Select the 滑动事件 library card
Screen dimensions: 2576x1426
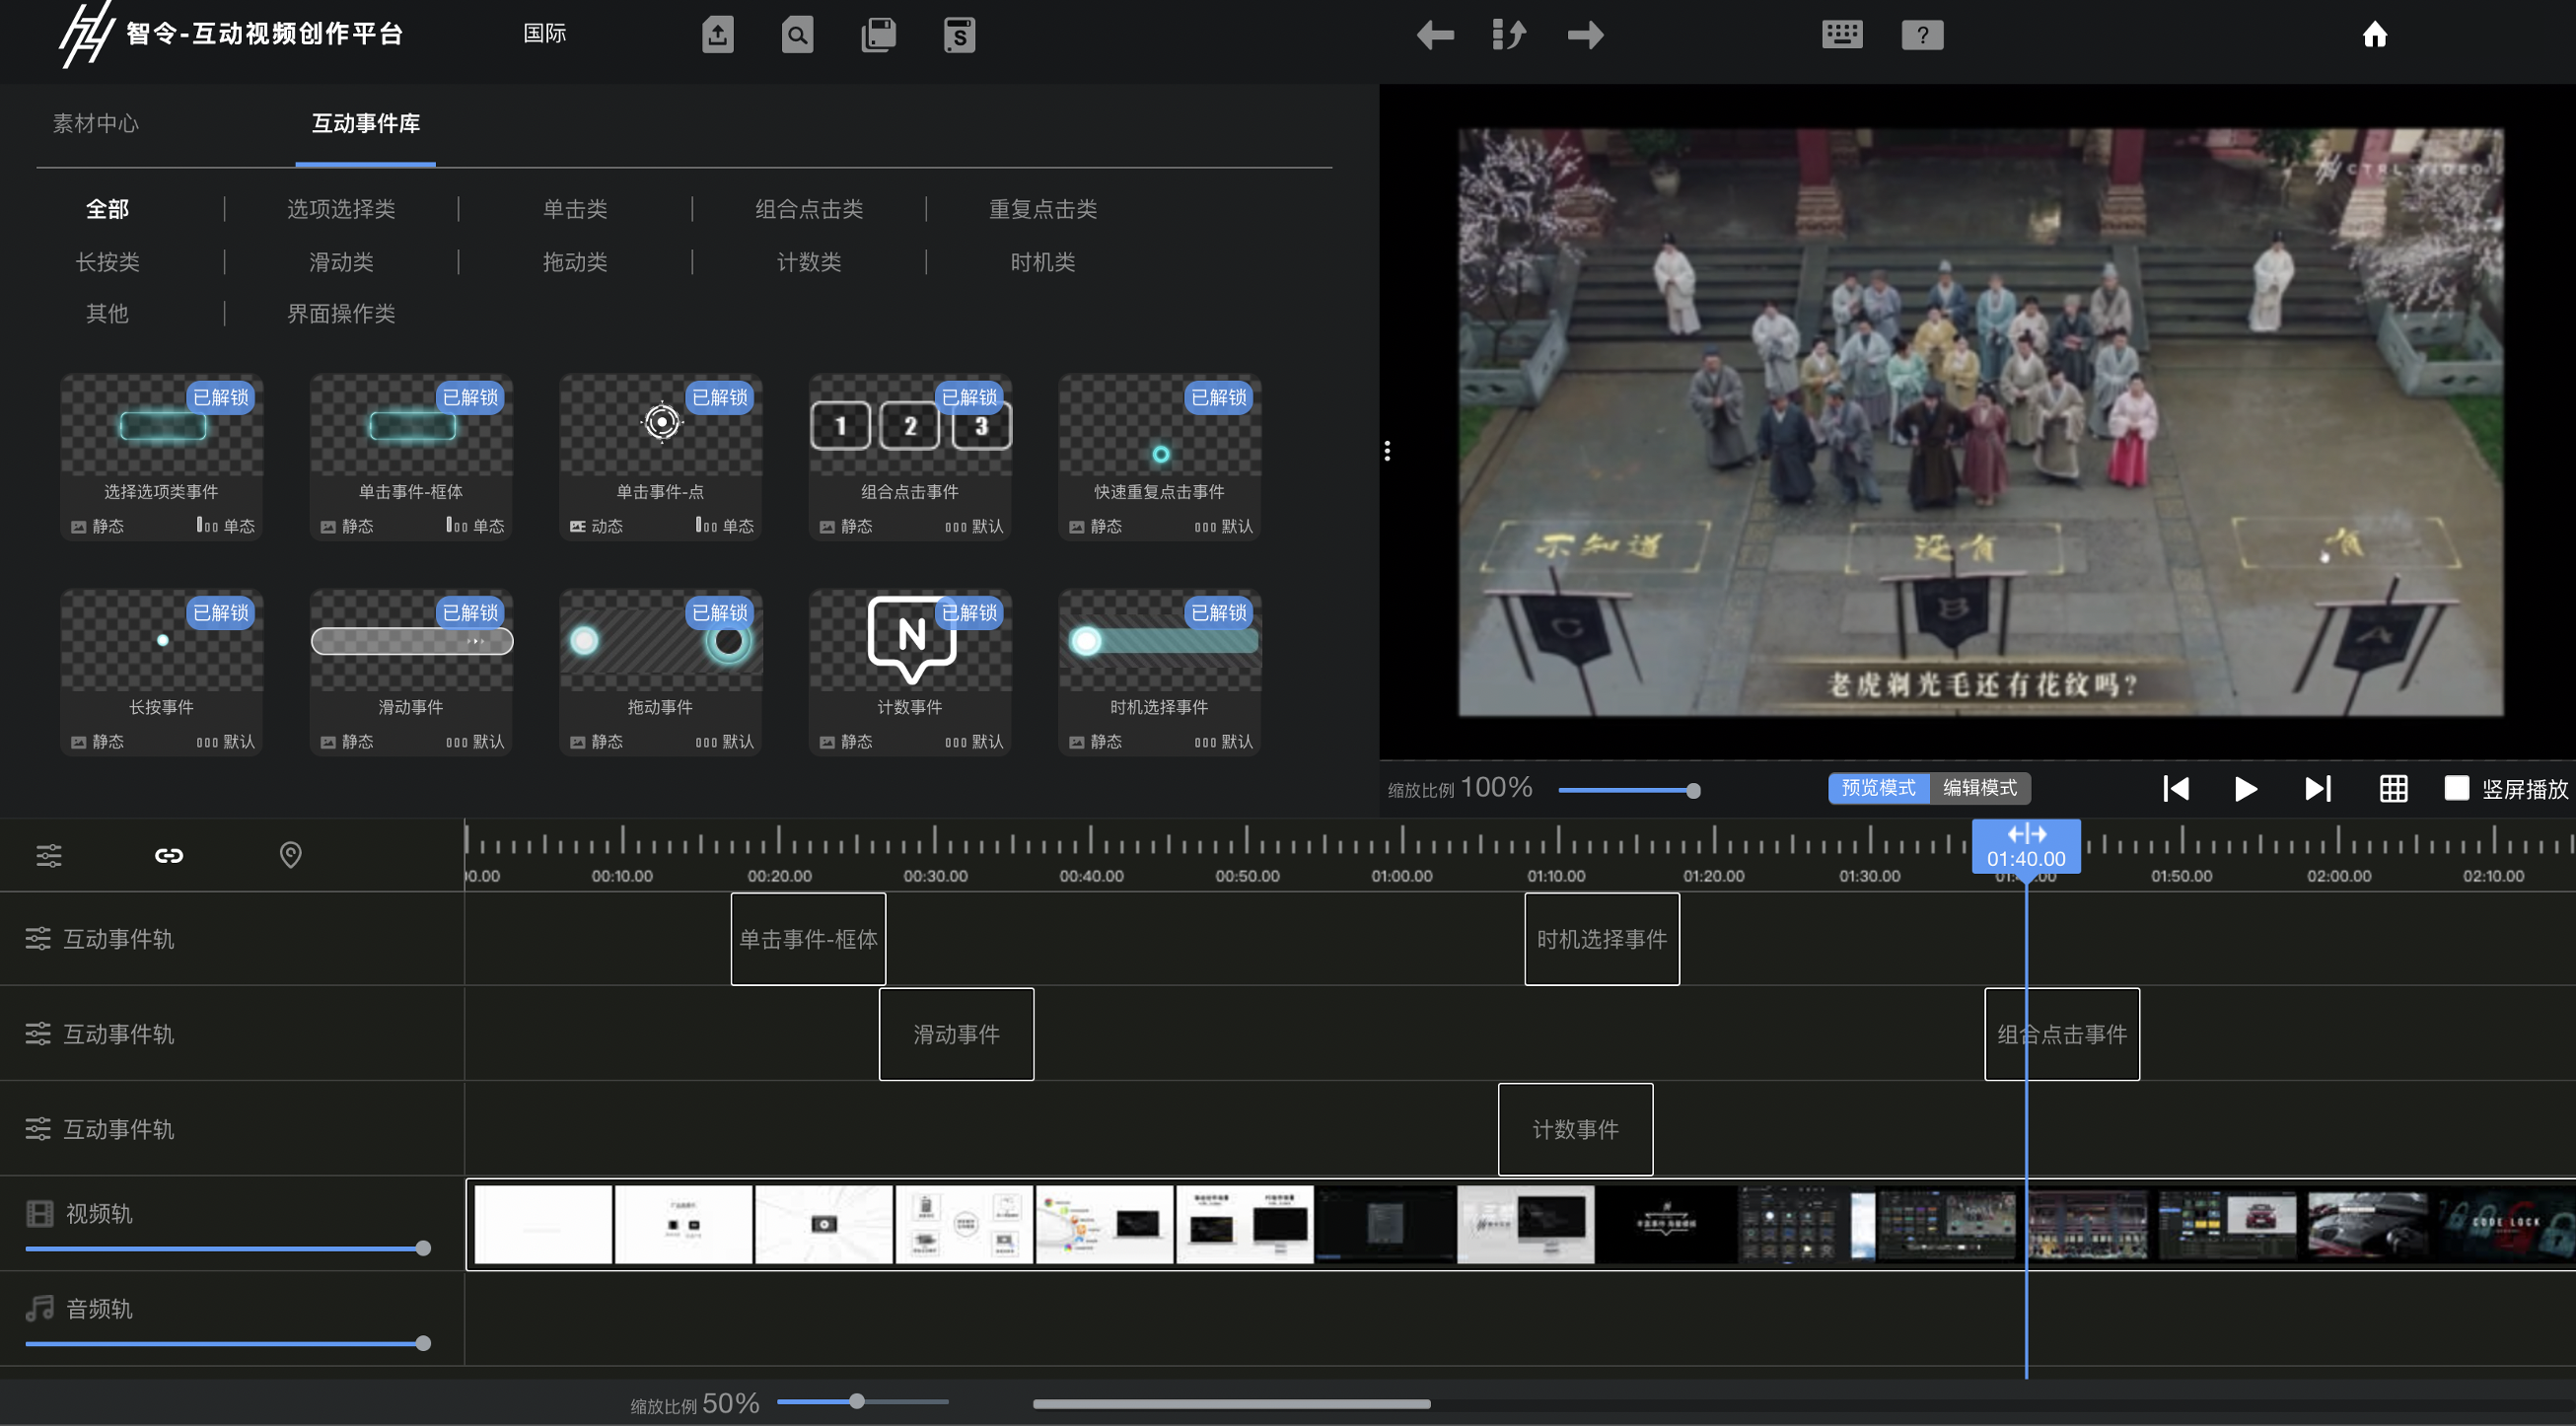(411, 673)
